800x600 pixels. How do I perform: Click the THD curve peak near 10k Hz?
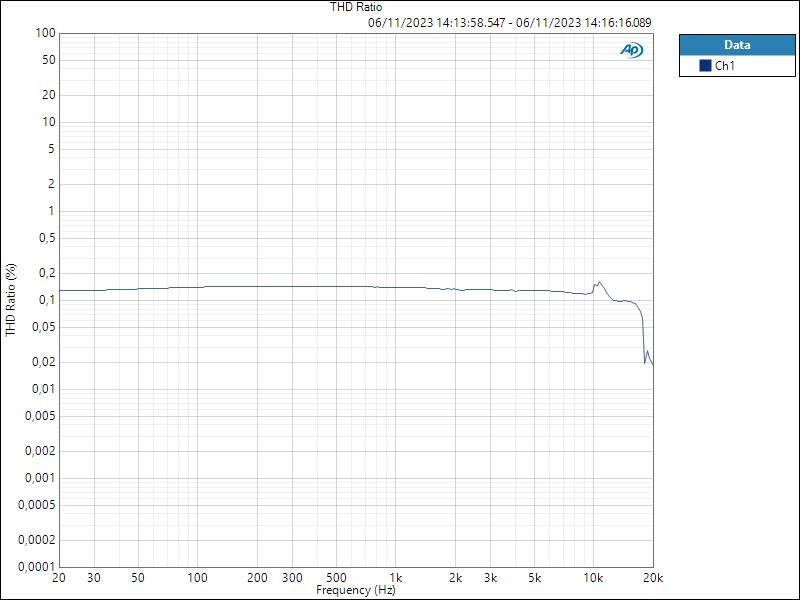pyautogui.click(x=597, y=282)
